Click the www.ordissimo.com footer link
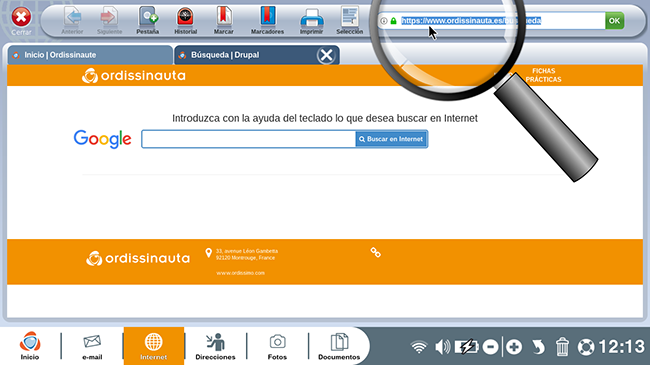650x365 pixels. pyautogui.click(x=240, y=273)
